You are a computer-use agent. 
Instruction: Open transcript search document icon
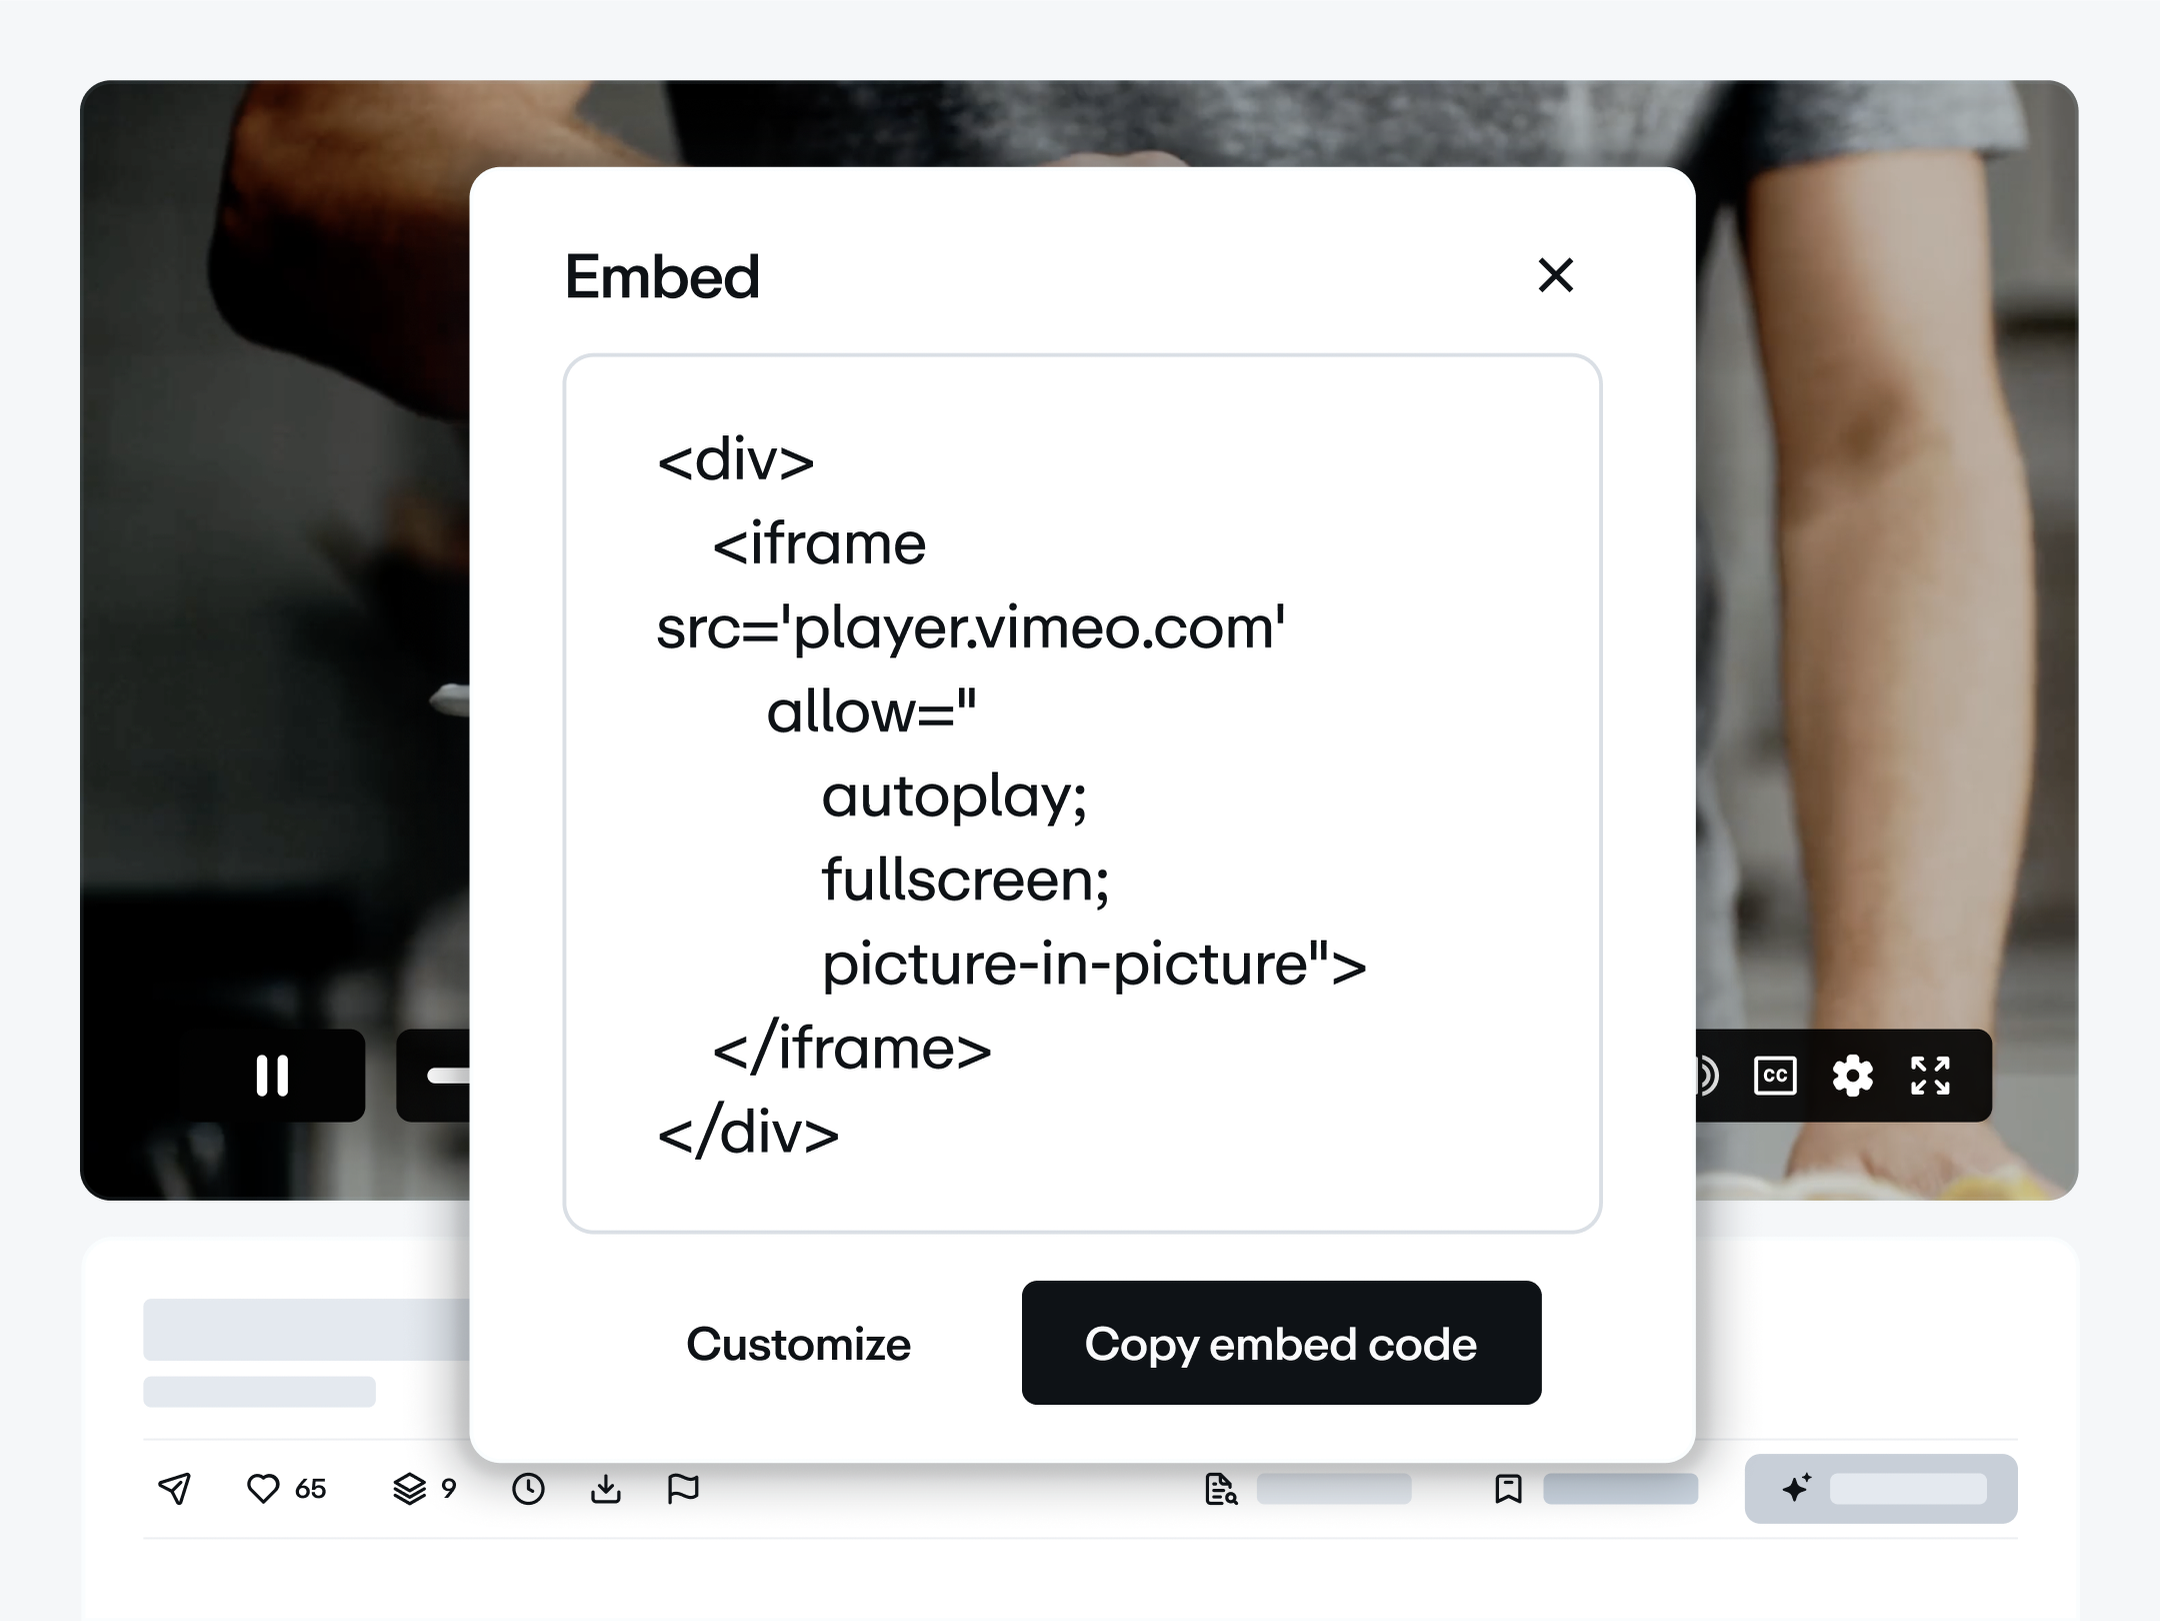pos(1221,1489)
